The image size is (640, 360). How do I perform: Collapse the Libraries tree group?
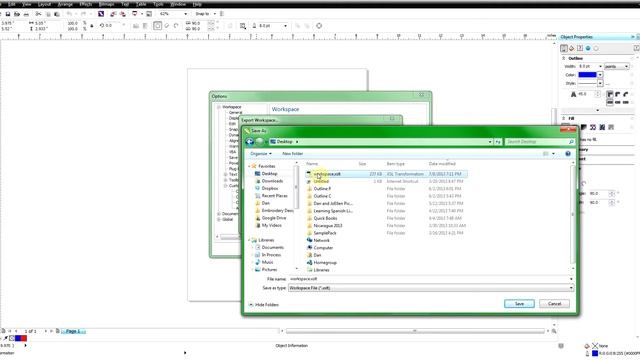pyautogui.click(x=249, y=240)
